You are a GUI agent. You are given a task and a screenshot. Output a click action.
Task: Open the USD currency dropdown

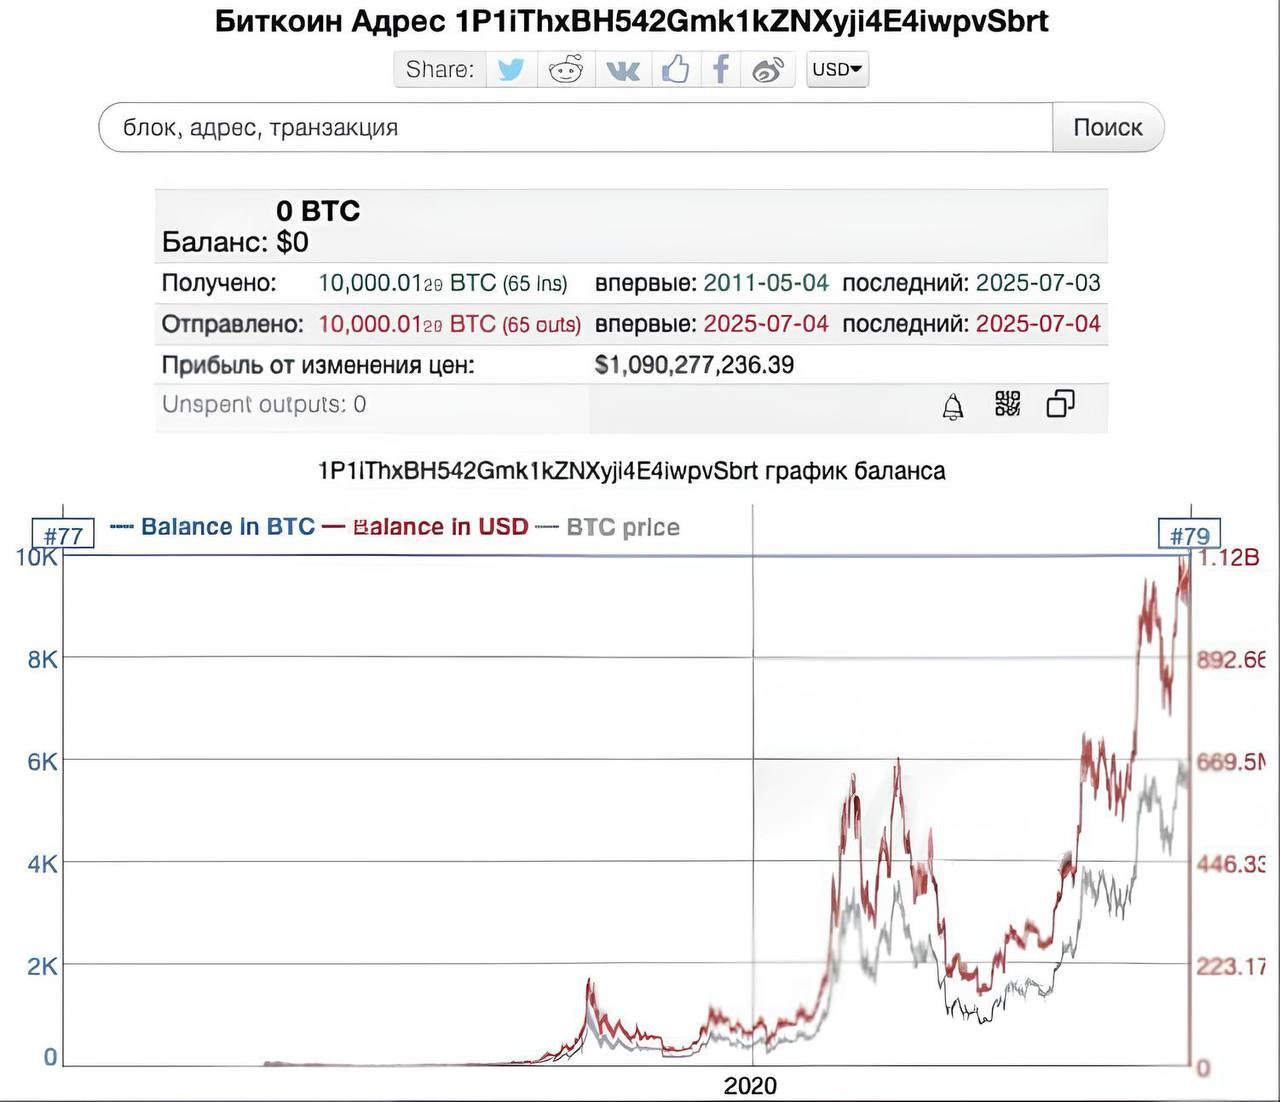click(837, 69)
